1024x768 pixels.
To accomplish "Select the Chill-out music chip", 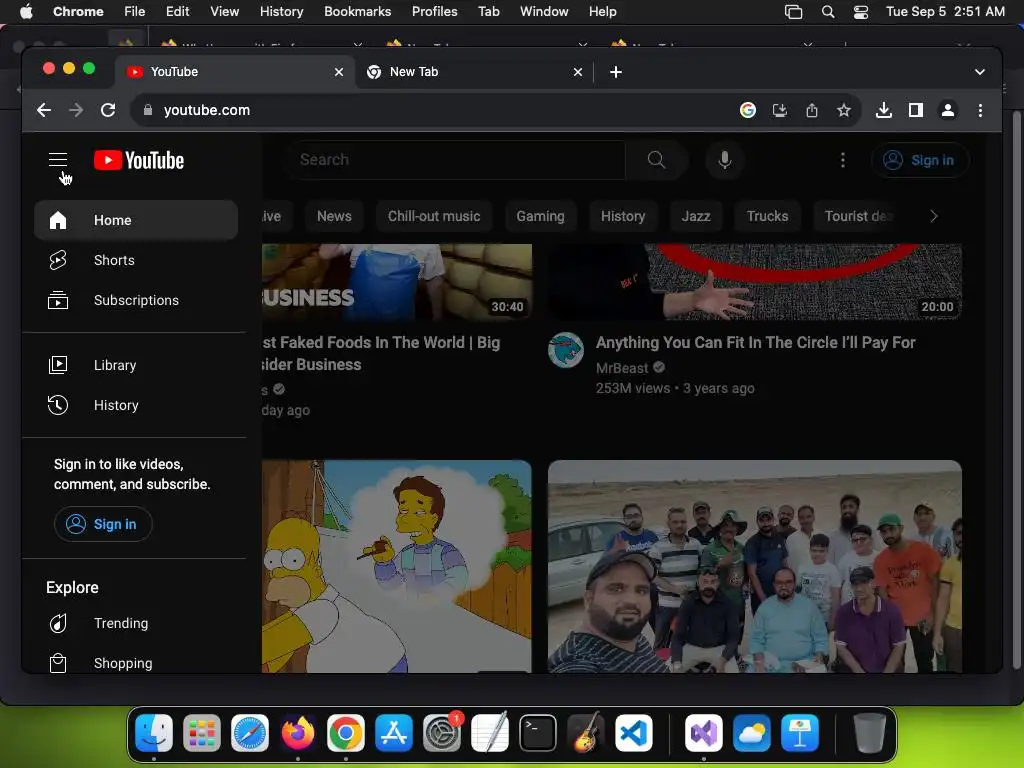I will point(434,216).
